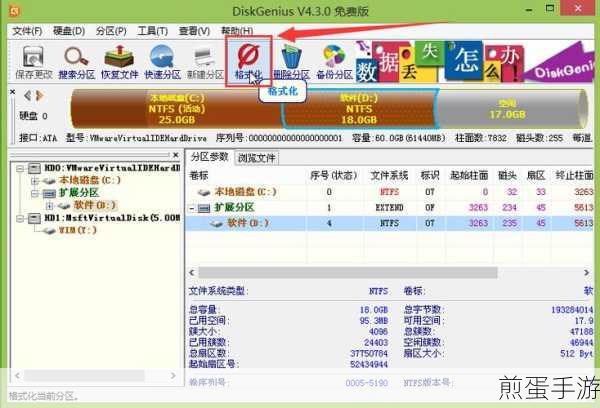
Task: Open the 搜索分区 search partition tool
Action: [x=77, y=62]
